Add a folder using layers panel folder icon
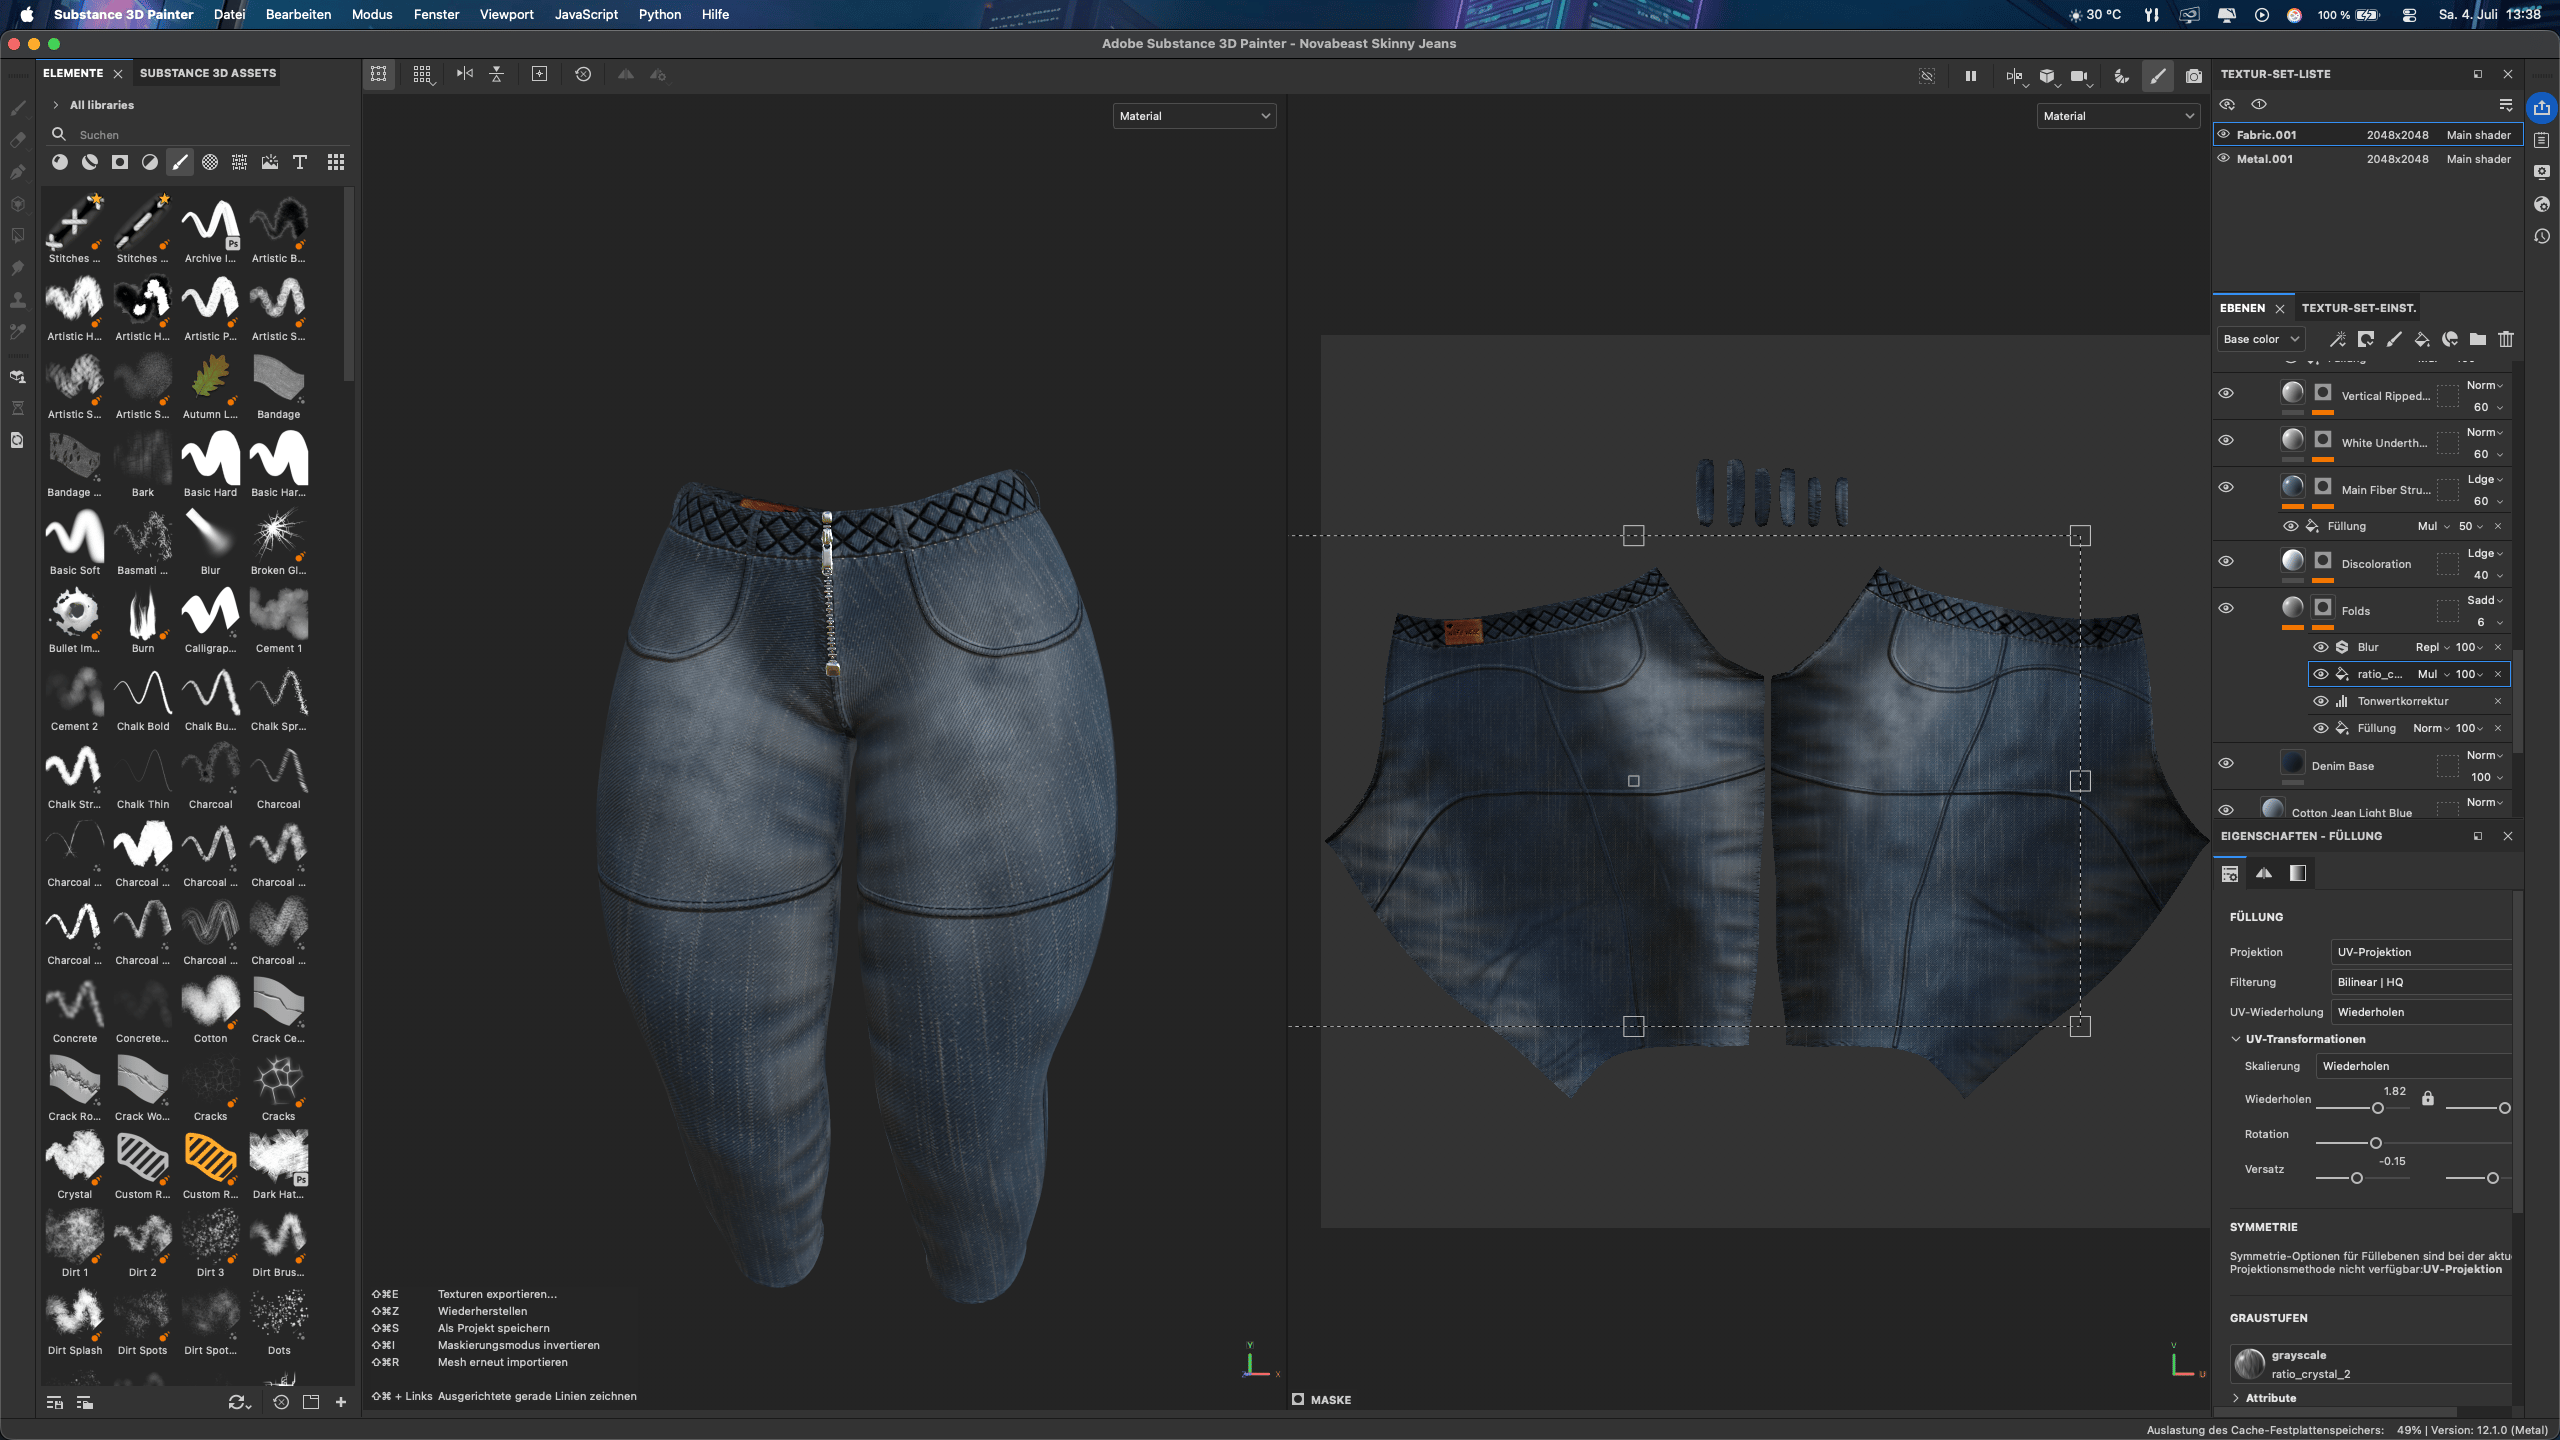2560x1440 pixels. [x=2477, y=339]
